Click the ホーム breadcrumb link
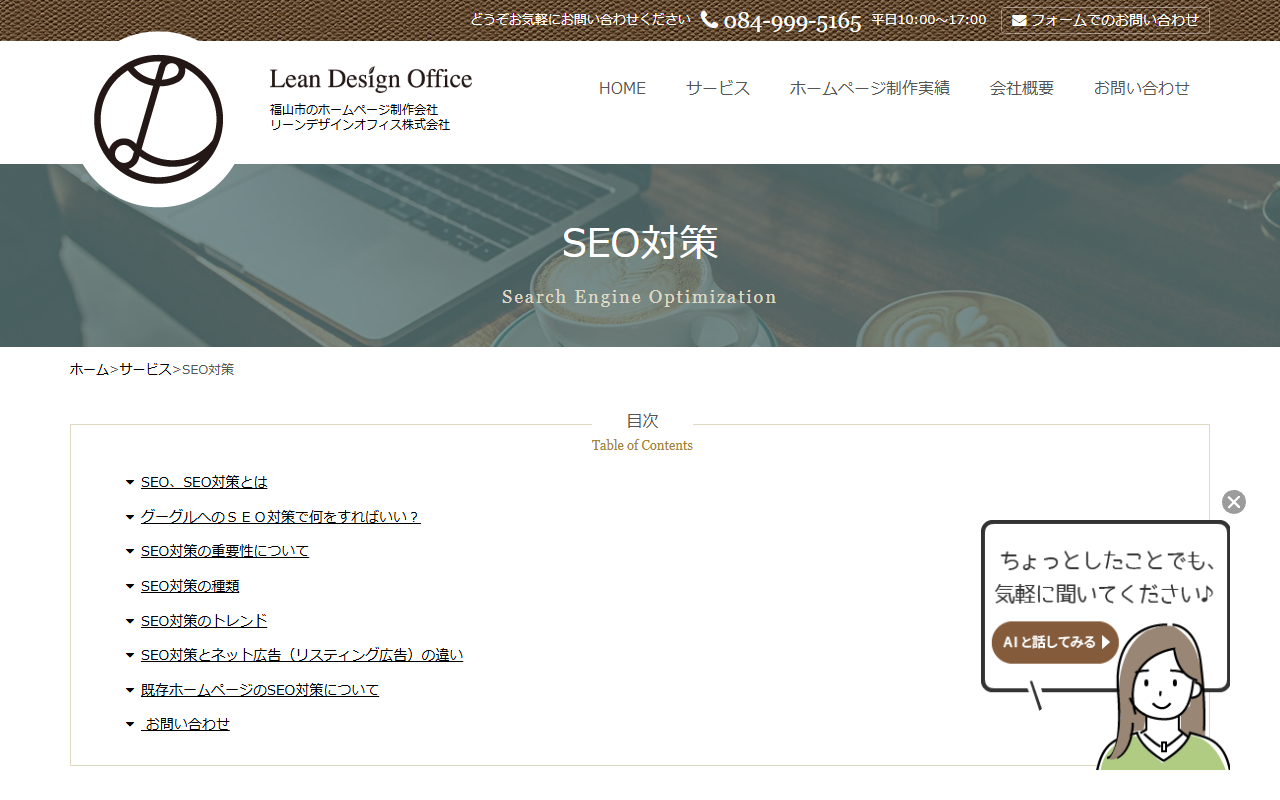Screen dimensions: 1280x800 (89, 369)
